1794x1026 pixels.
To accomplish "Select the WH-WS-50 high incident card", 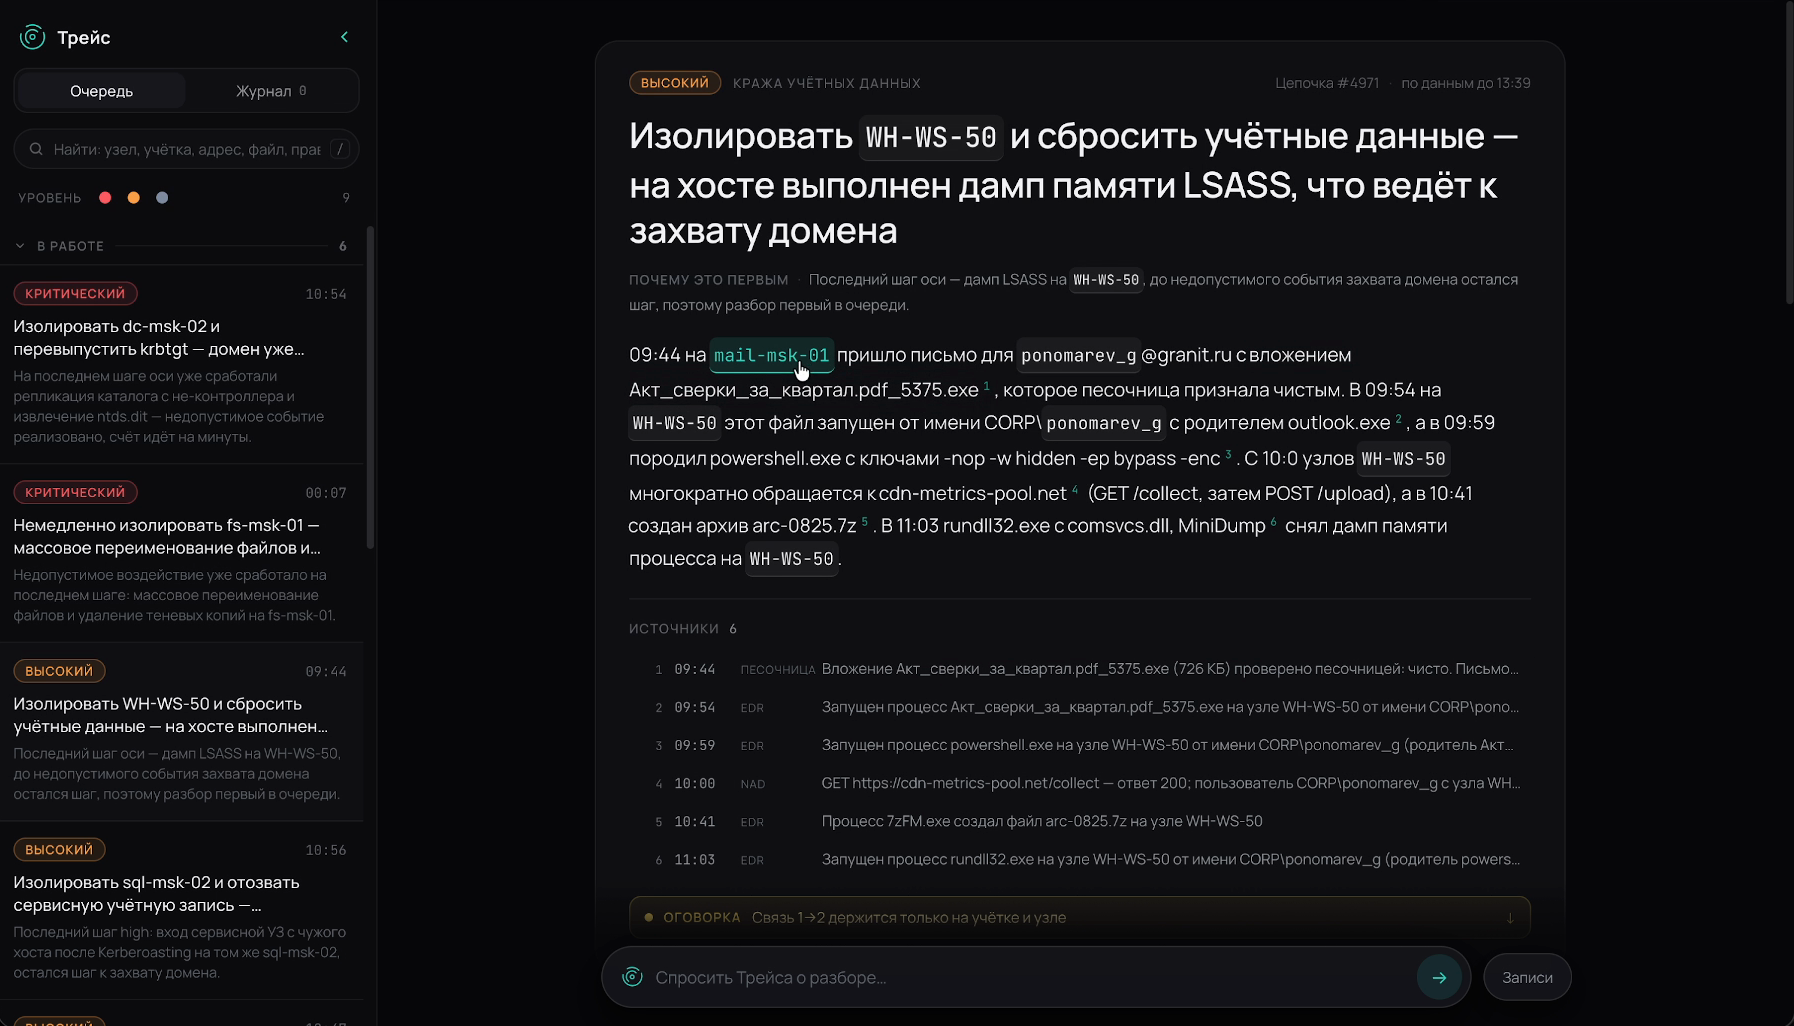I will [181, 732].
